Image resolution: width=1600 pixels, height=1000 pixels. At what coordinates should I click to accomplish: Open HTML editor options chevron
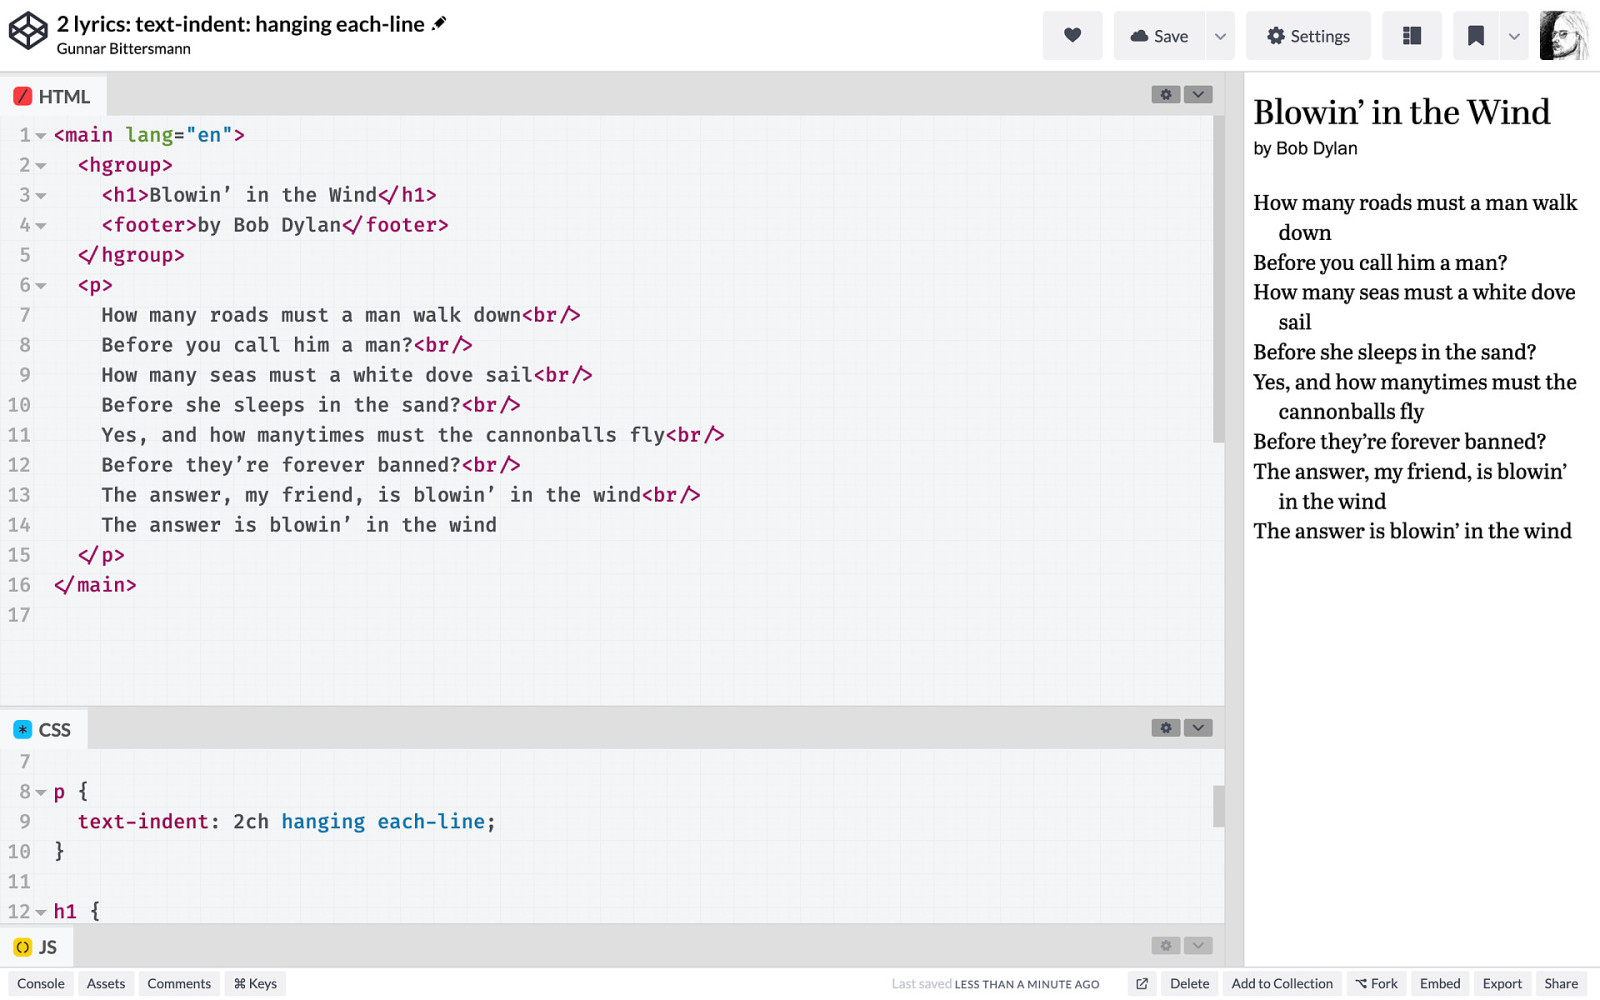pos(1198,94)
